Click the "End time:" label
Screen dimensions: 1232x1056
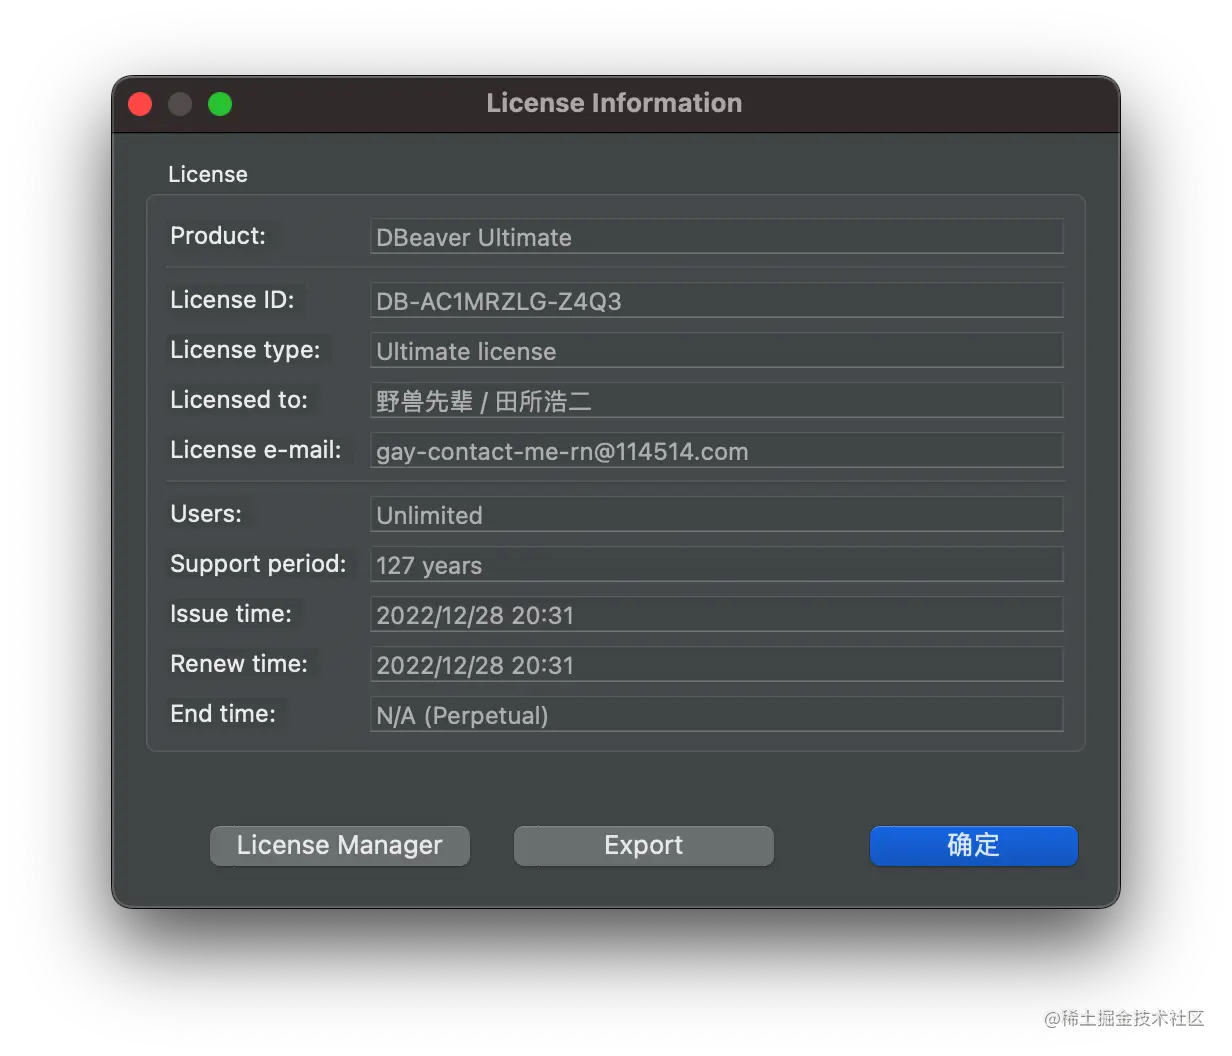[x=223, y=714]
